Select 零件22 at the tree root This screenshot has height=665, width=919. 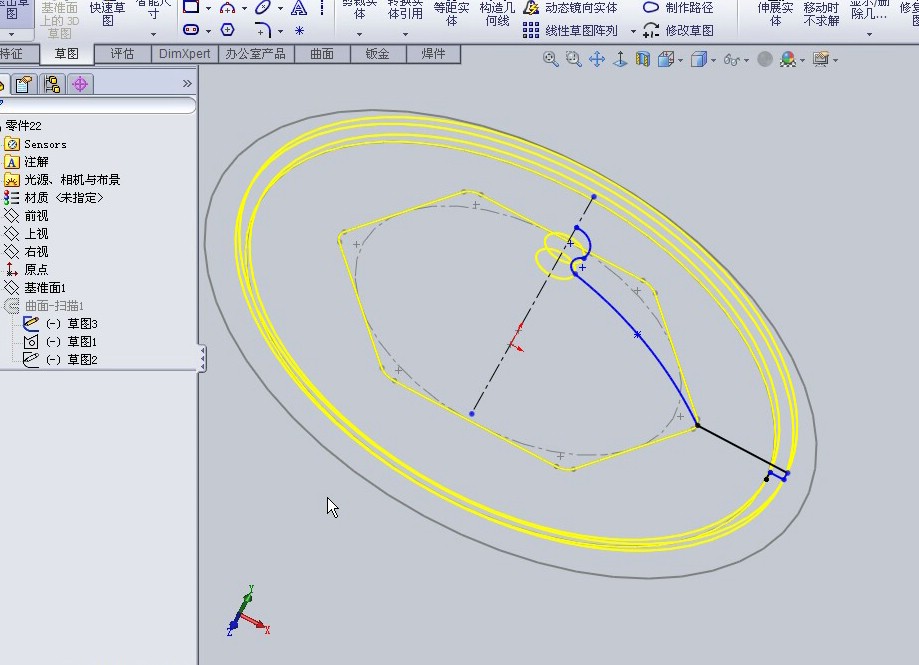point(23,126)
